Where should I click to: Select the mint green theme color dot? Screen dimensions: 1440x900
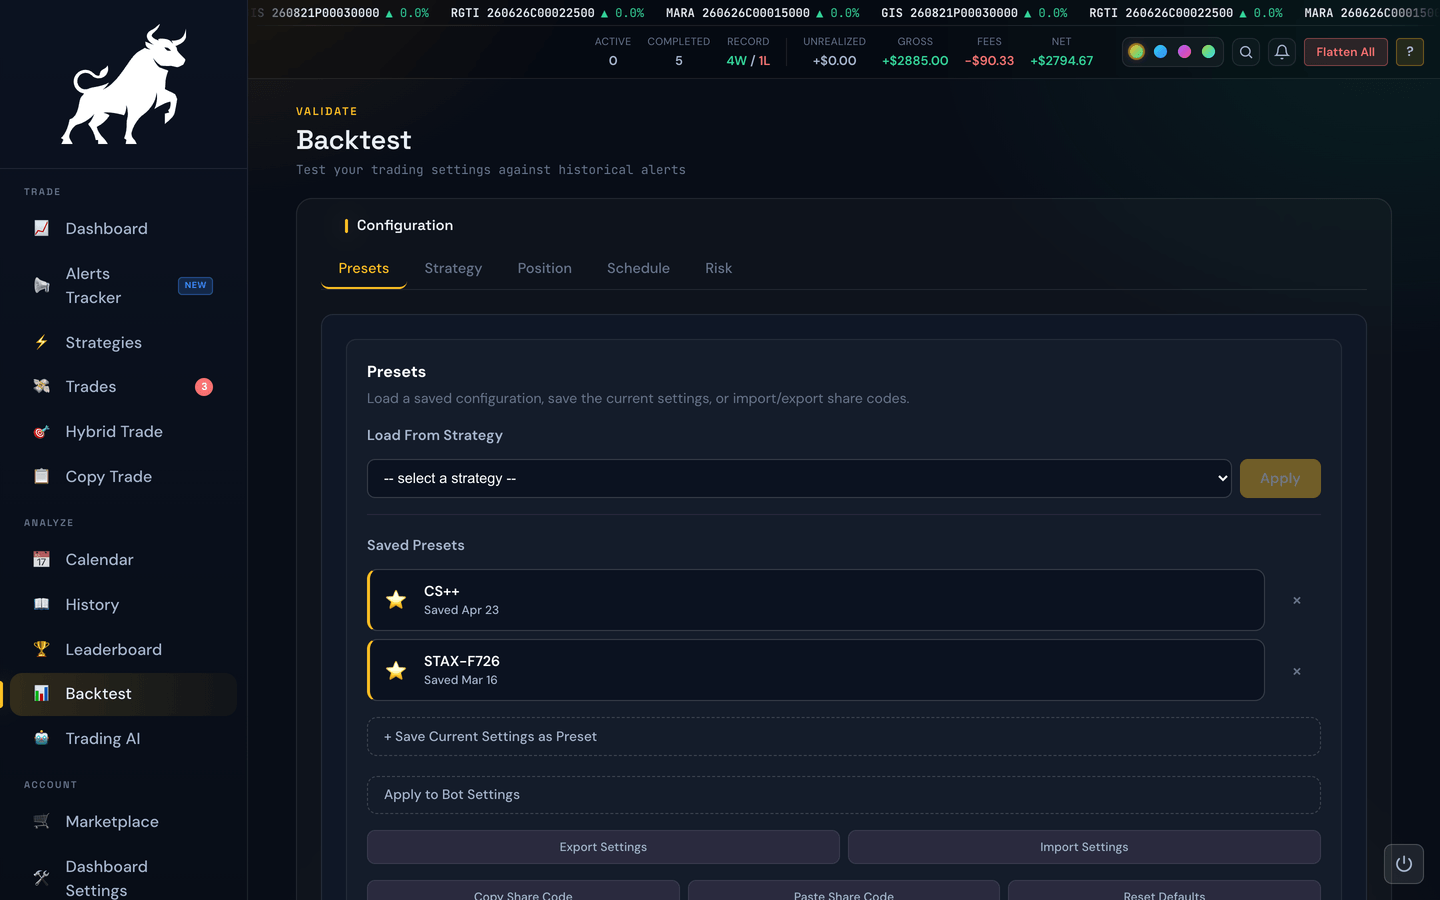coord(1209,52)
